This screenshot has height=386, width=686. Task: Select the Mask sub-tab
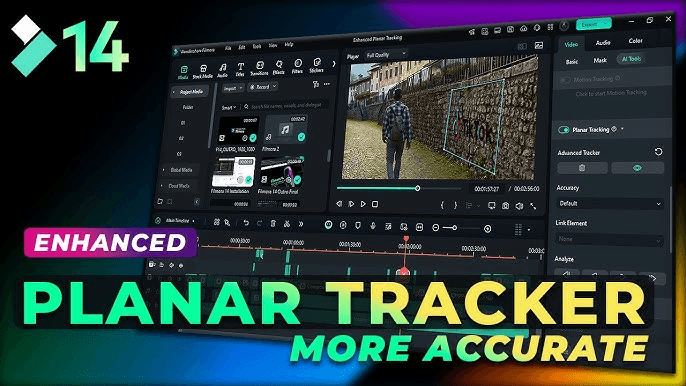(600, 60)
